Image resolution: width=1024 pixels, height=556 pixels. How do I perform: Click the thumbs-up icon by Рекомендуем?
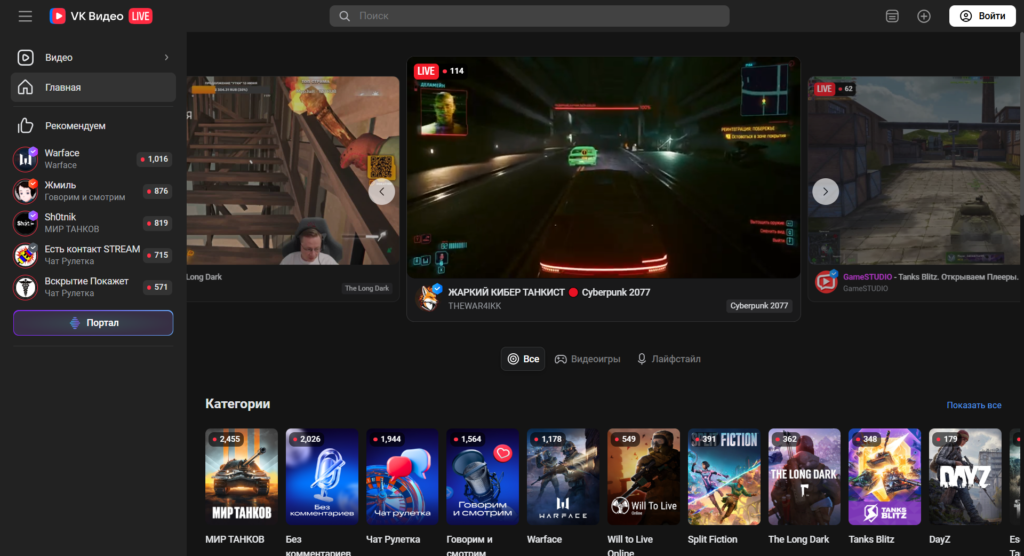pyautogui.click(x=25, y=125)
